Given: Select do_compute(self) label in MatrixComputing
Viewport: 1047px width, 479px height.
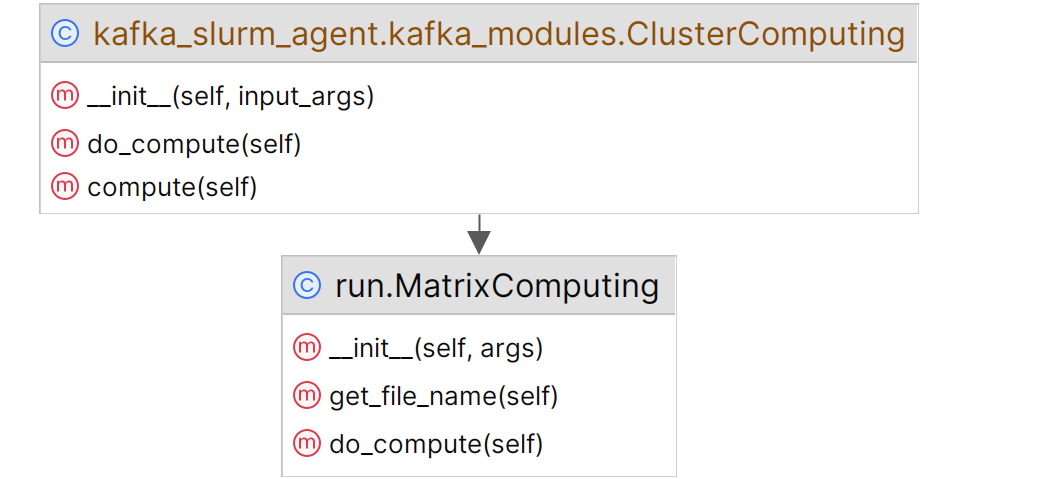Looking at the screenshot, I should (436, 444).
